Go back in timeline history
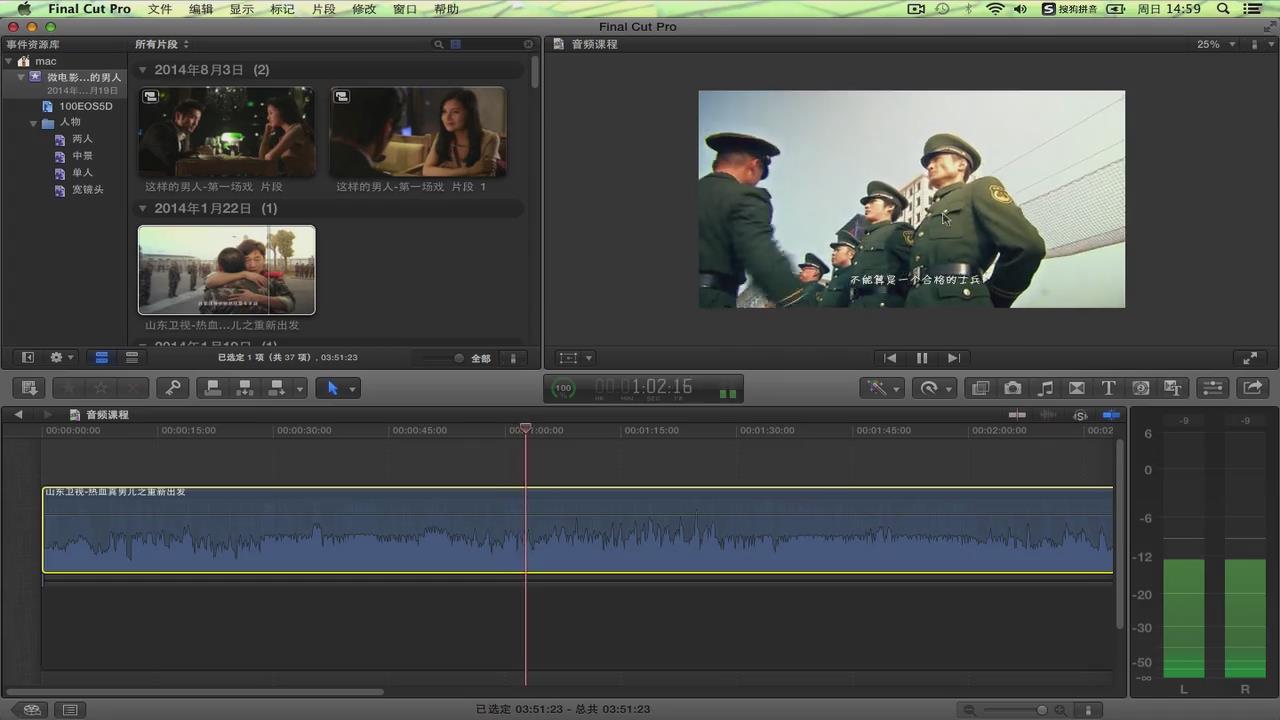Screen dimensions: 1280x720 click(x=18, y=415)
